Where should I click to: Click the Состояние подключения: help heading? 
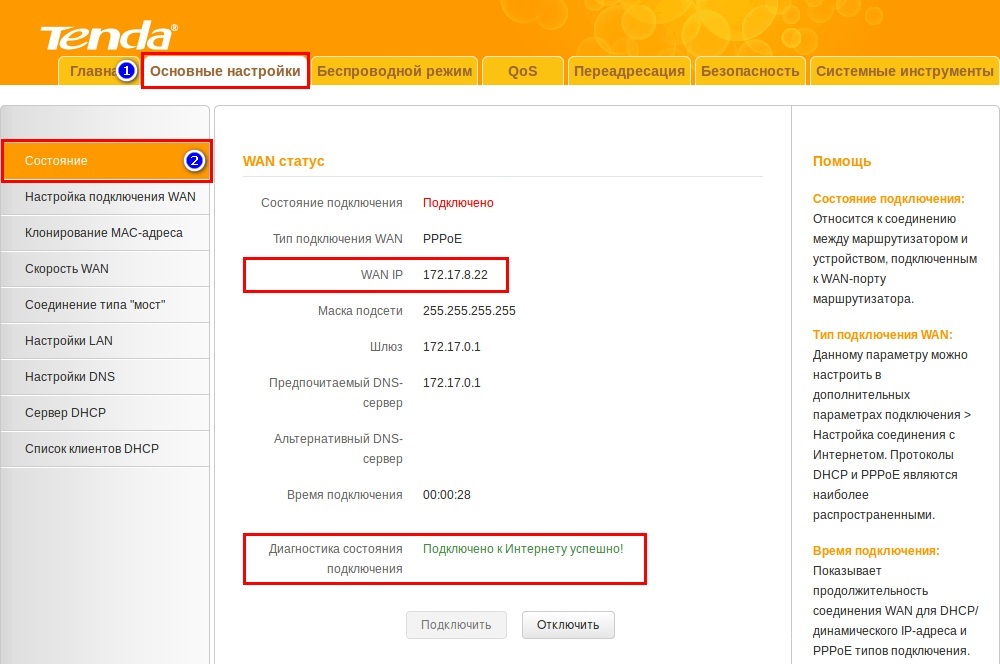(x=888, y=199)
